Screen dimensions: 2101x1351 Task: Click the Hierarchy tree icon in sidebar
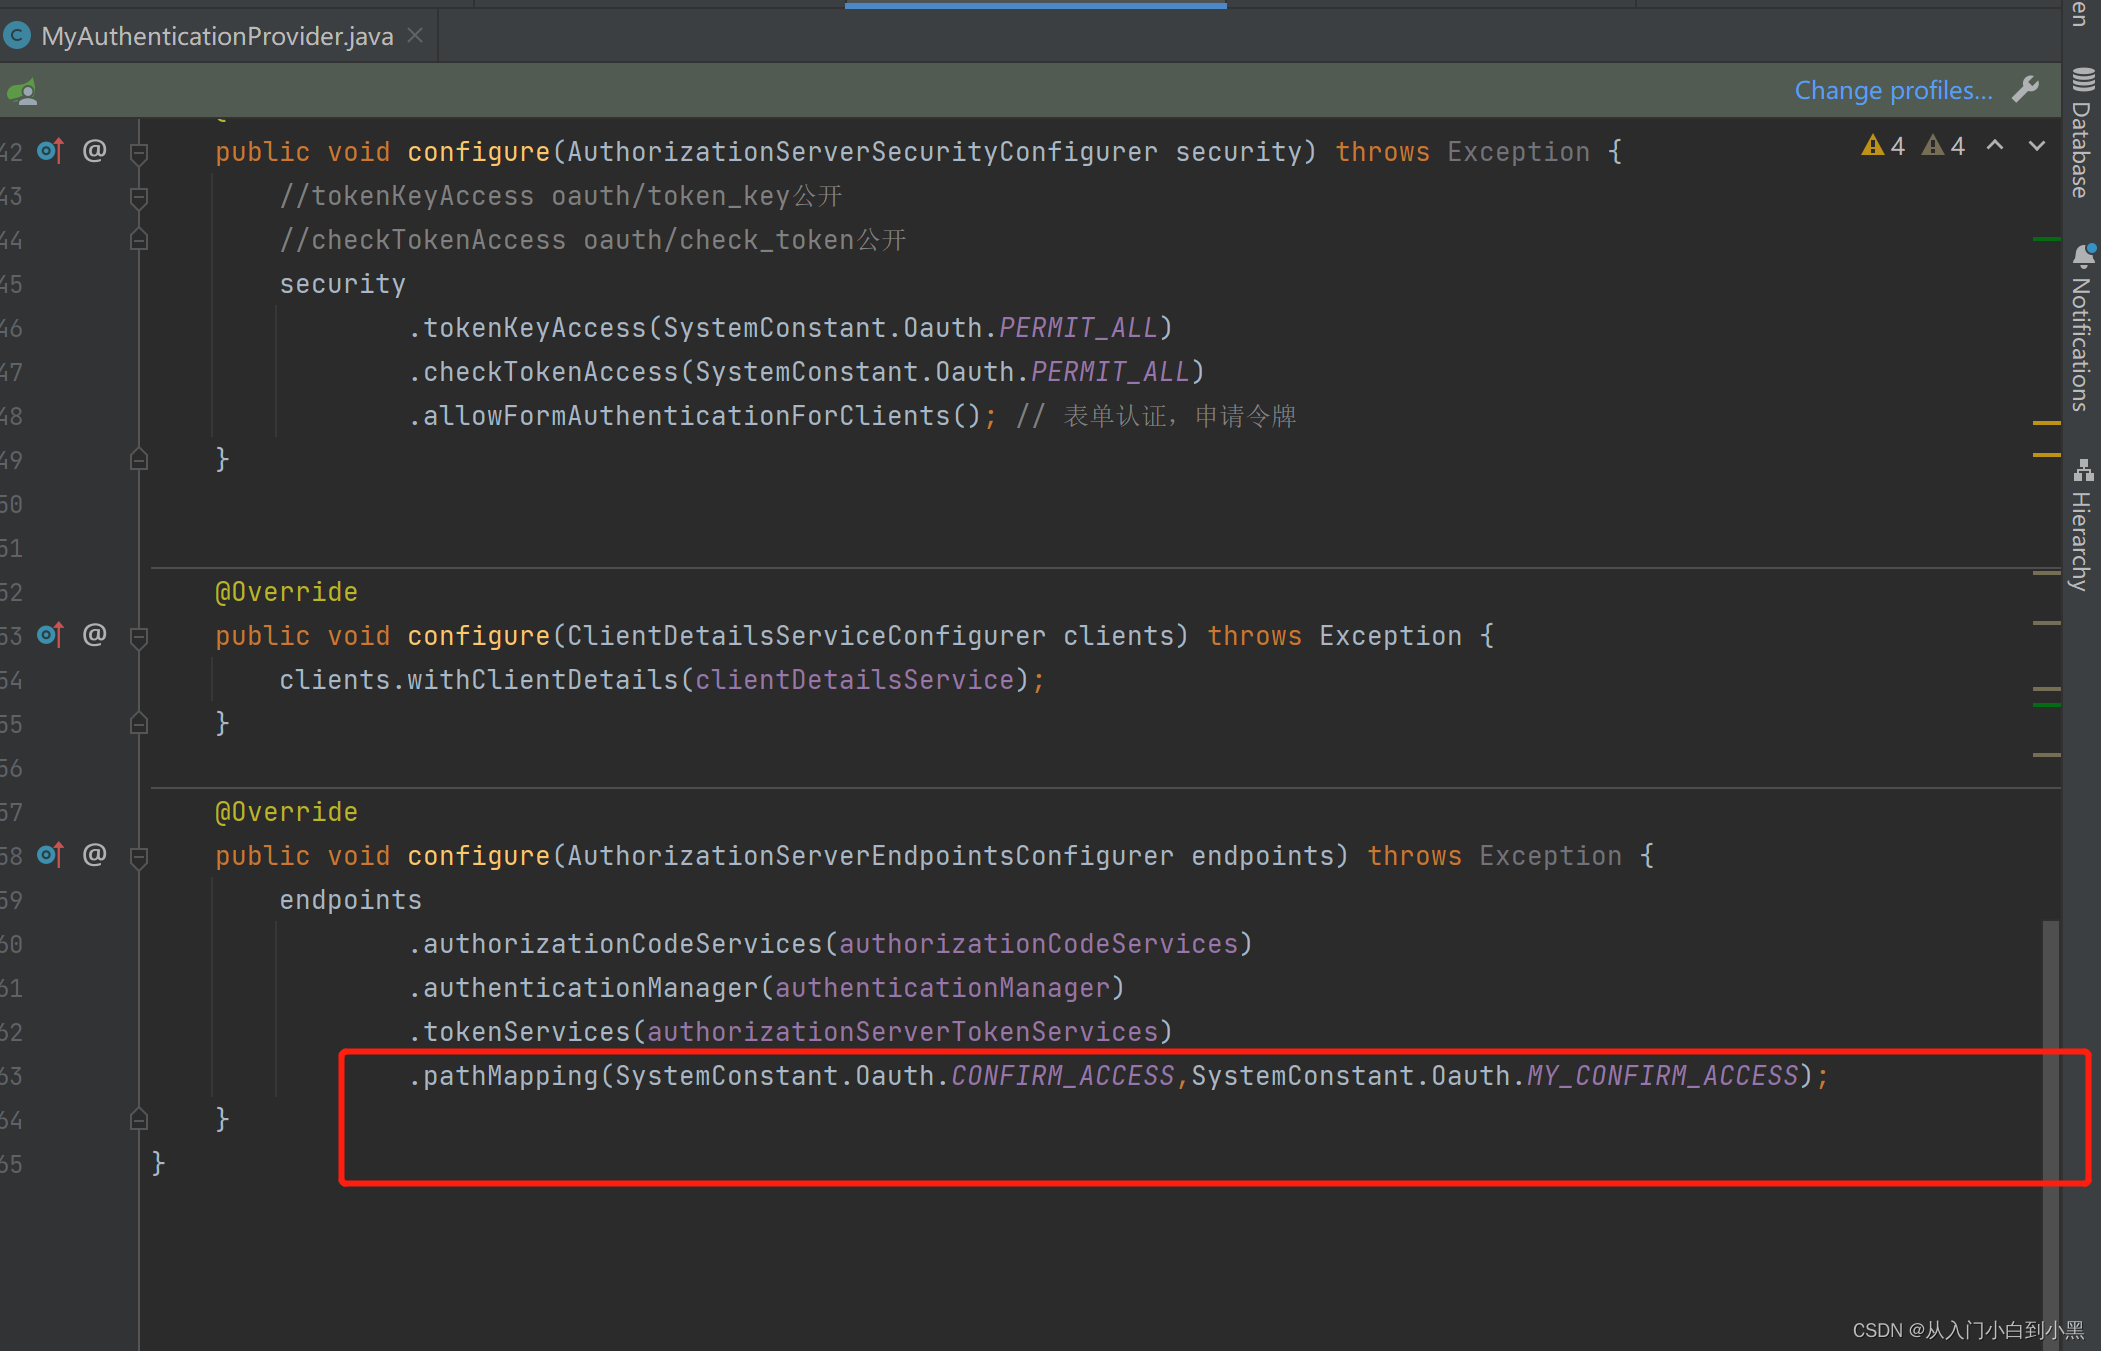tap(2084, 470)
